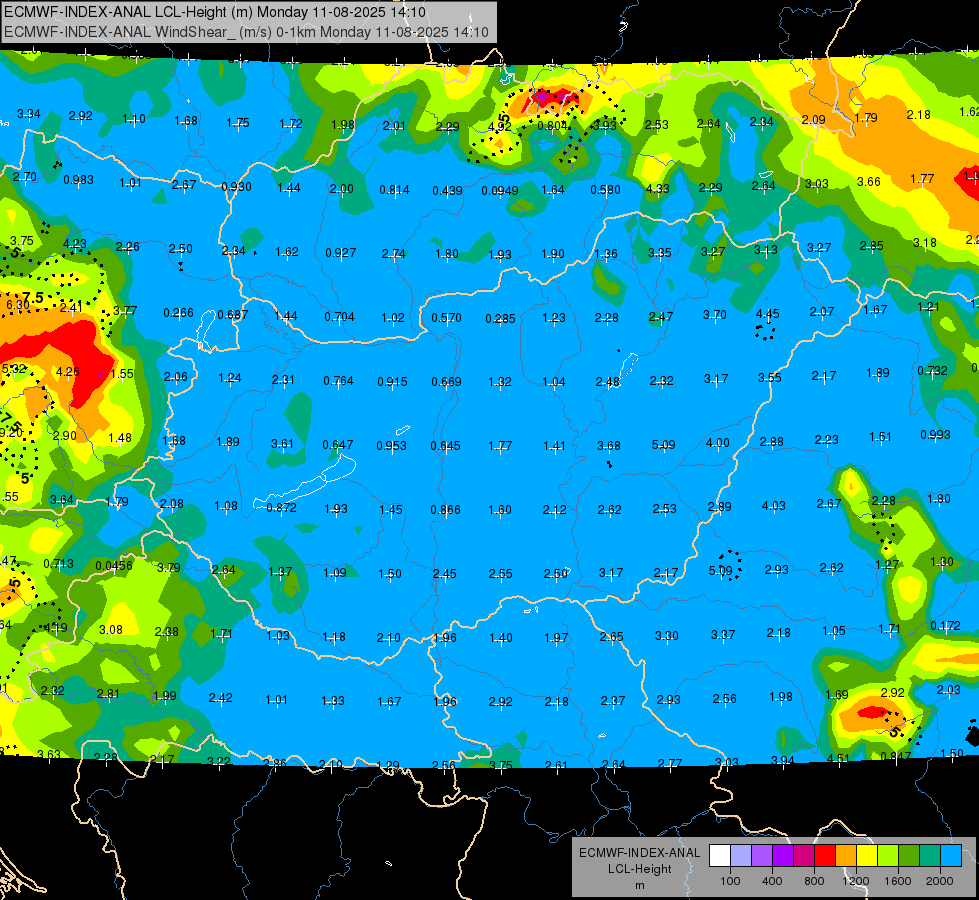This screenshot has height=900, width=979.
Task: Click the wind shear value 0.814
Action: pyautogui.click(x=395, y=190)
